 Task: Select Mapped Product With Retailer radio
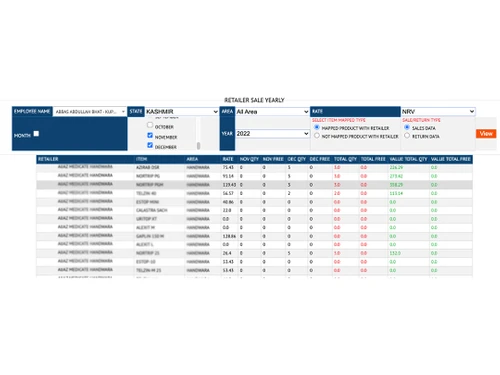click(x=317, y=127)
